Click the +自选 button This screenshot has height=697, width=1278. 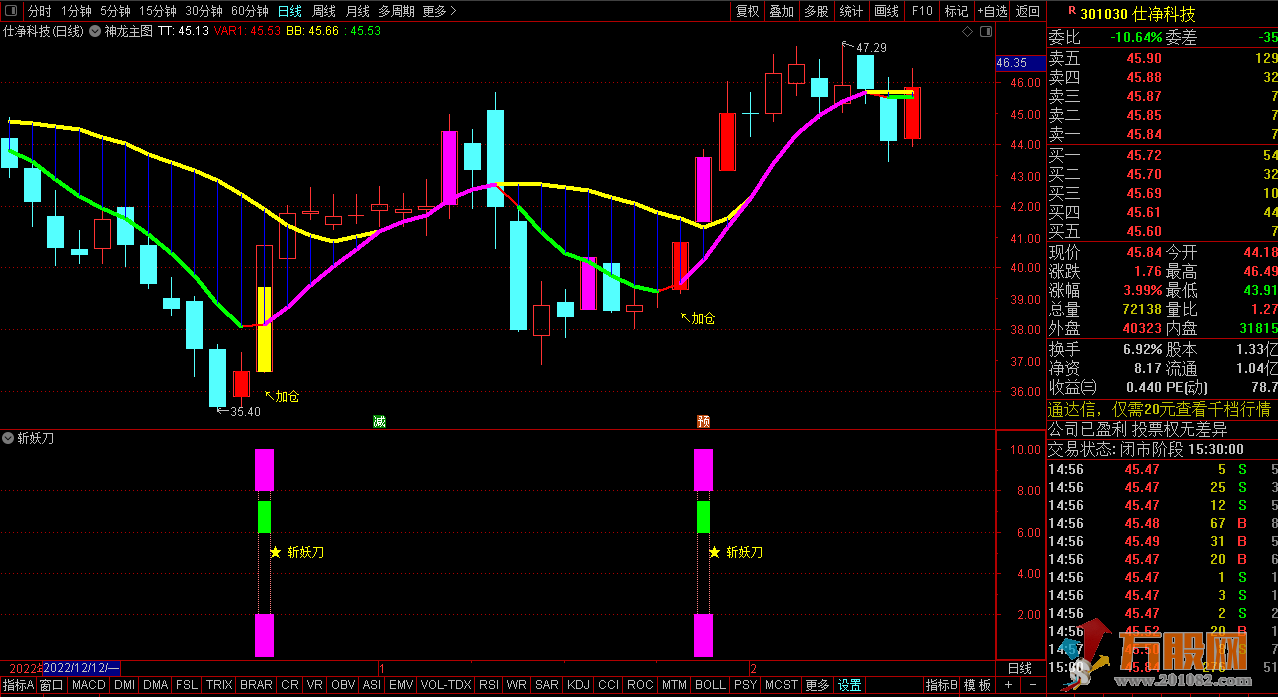[991, 11]
